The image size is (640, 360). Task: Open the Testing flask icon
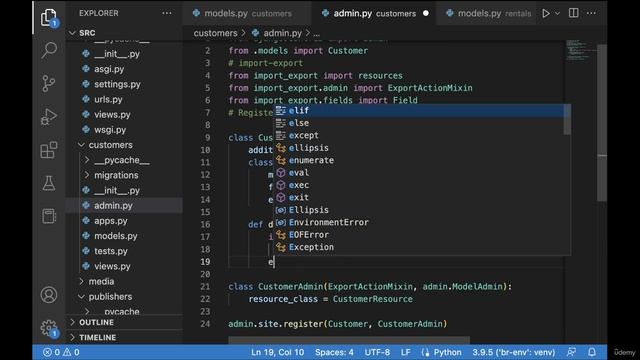(49, 183)
